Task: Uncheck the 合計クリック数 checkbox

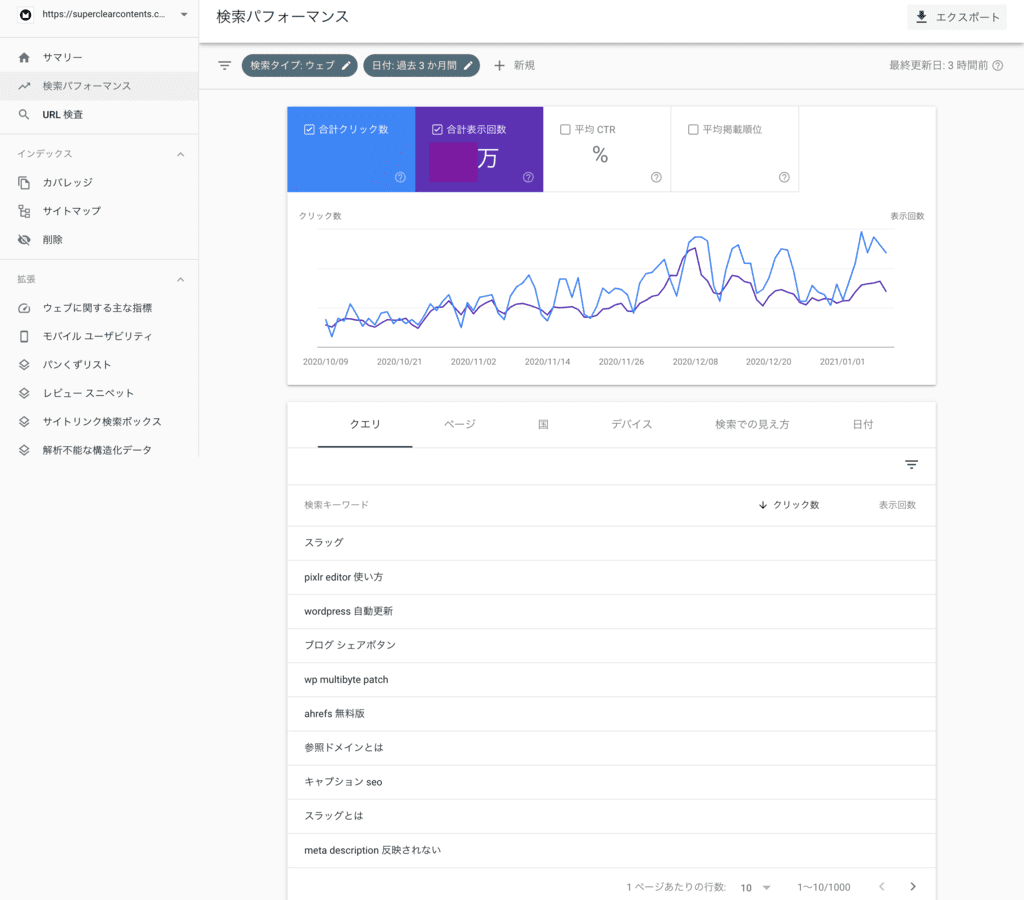Action: pos(309,130)
